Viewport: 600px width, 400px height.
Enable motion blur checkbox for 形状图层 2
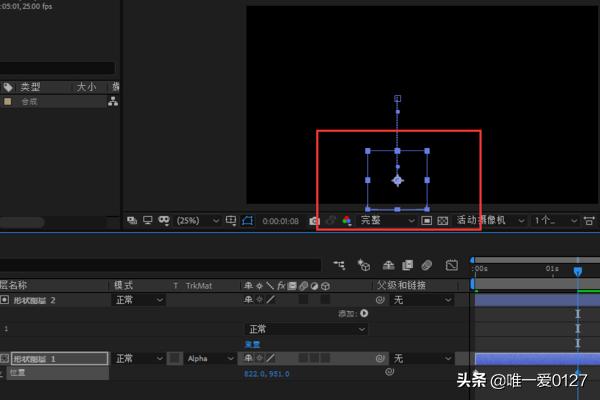303,299
